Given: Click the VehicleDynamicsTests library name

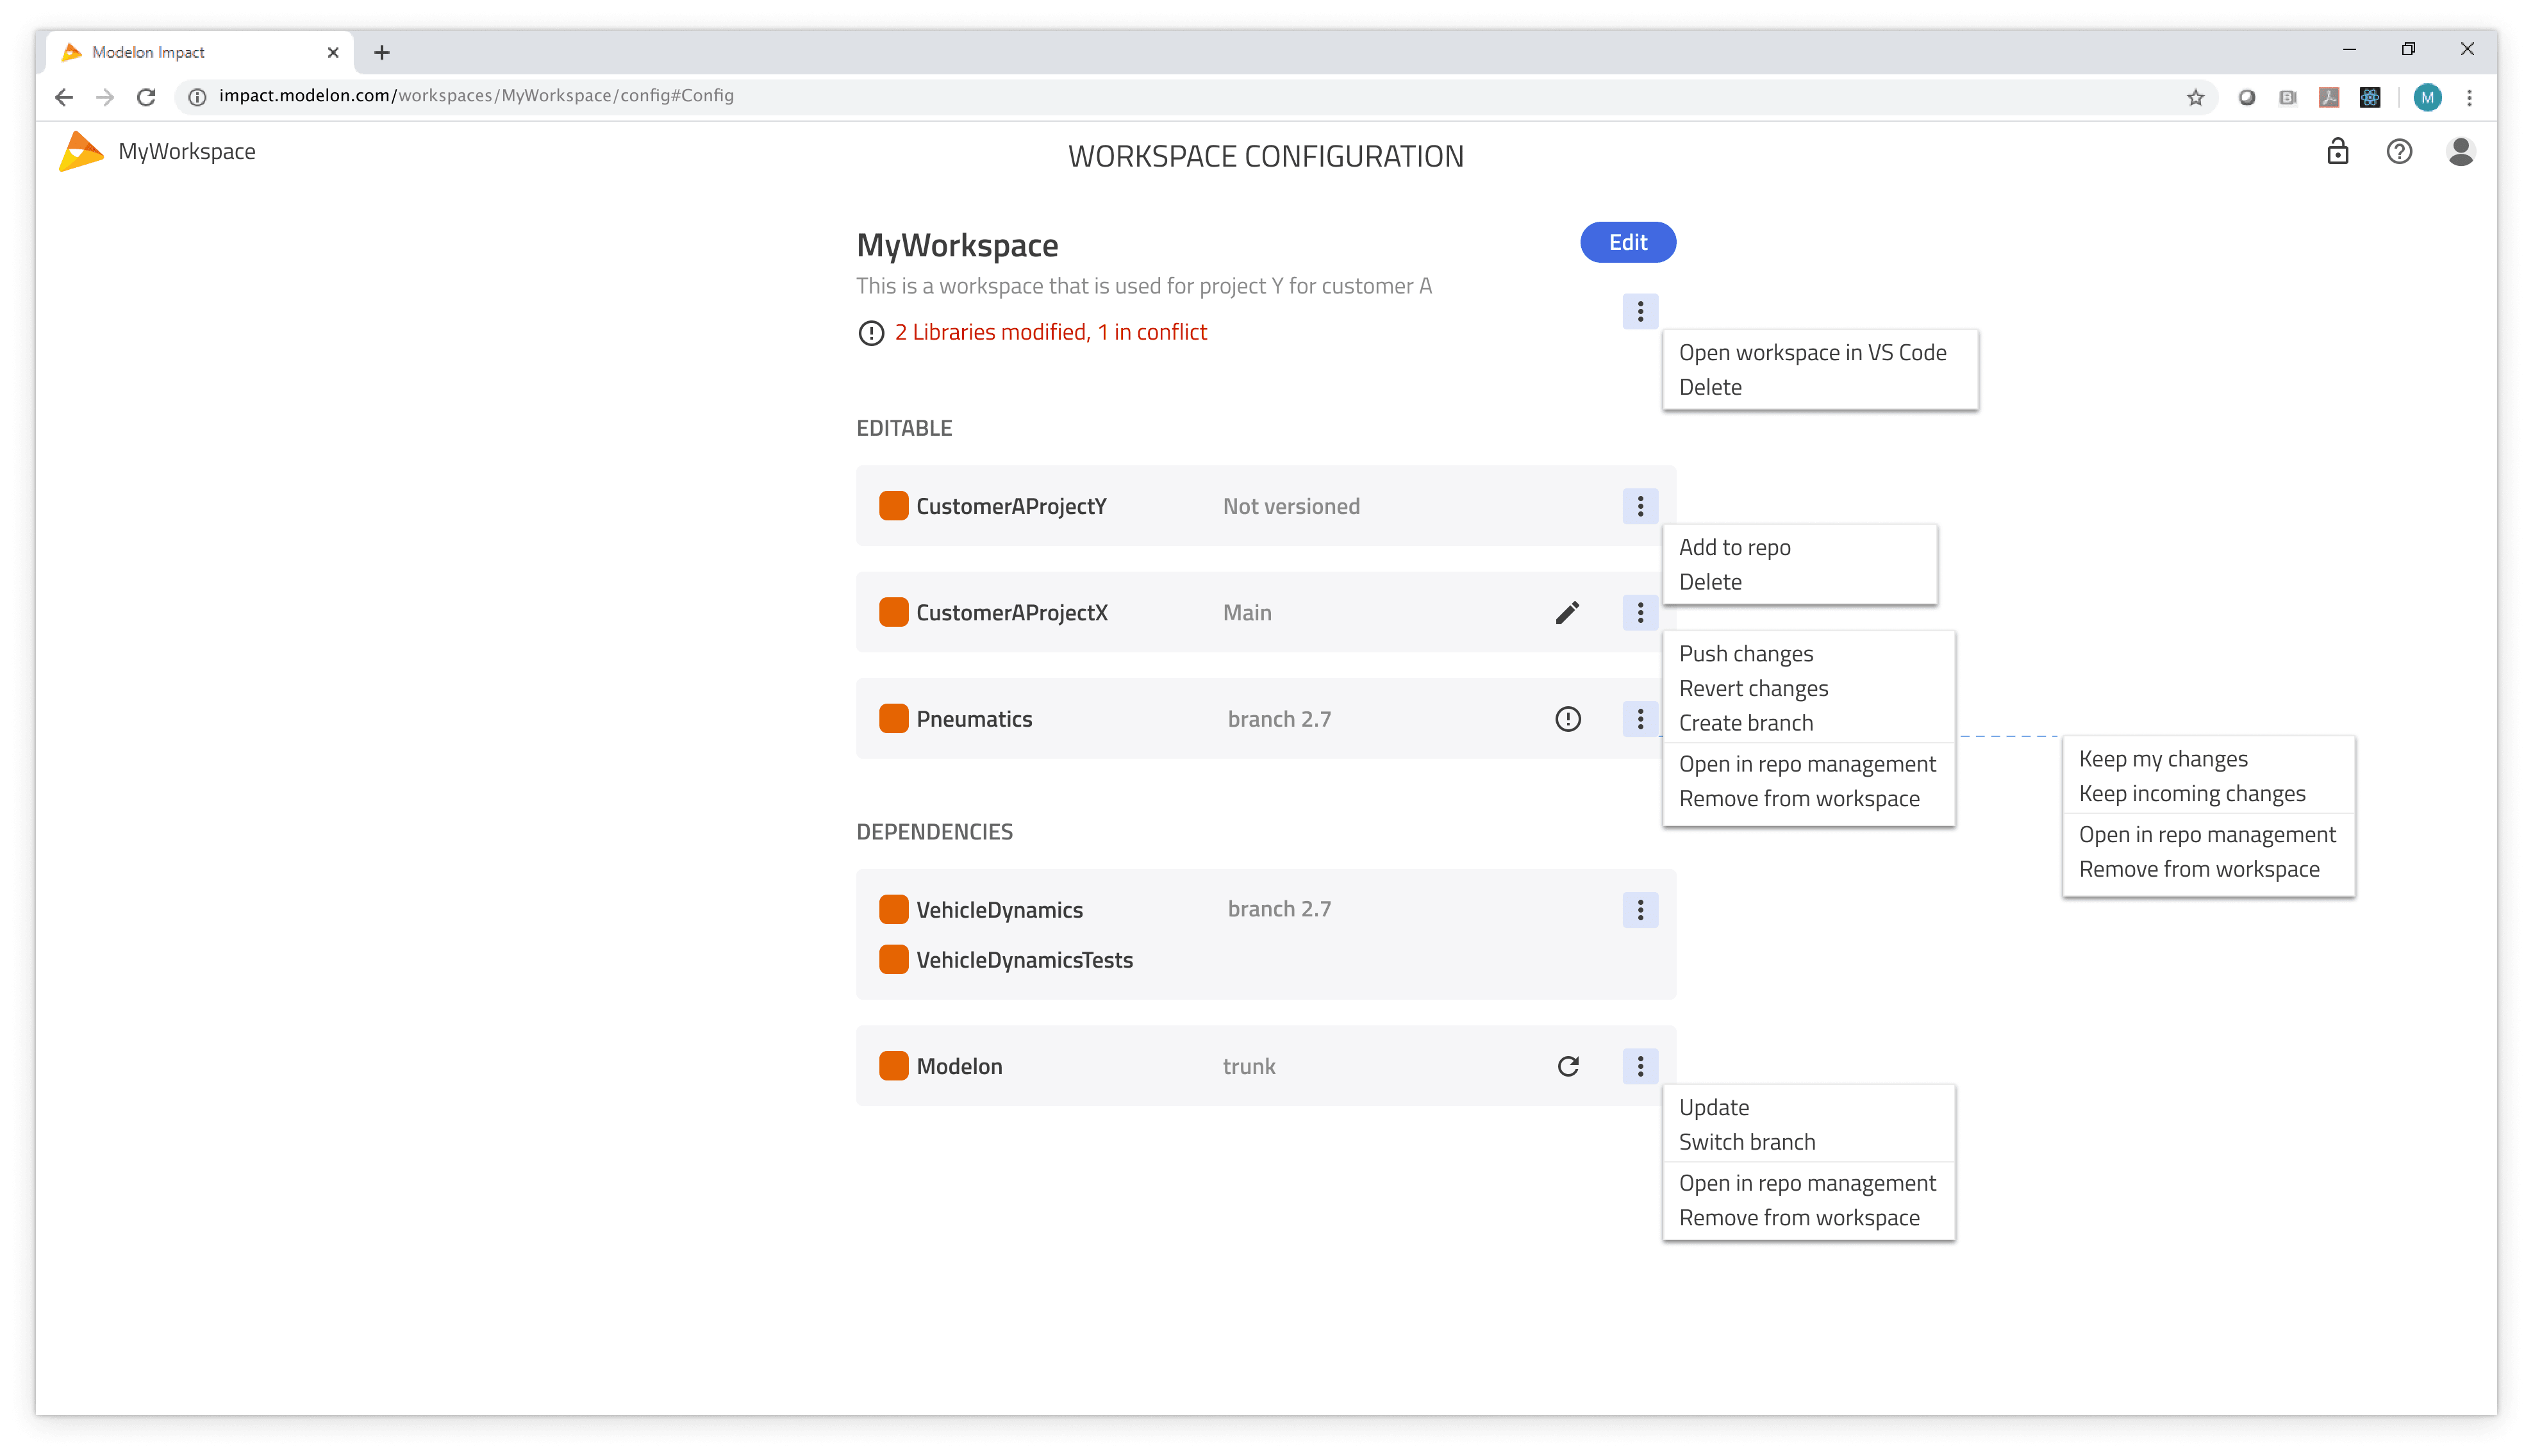Looking at the screenshot, I should point(1024,960).
